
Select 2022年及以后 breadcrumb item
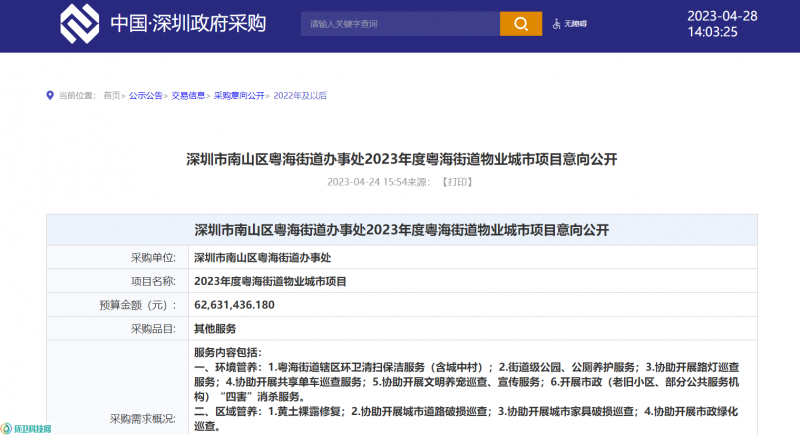click(x=300, y=96)
